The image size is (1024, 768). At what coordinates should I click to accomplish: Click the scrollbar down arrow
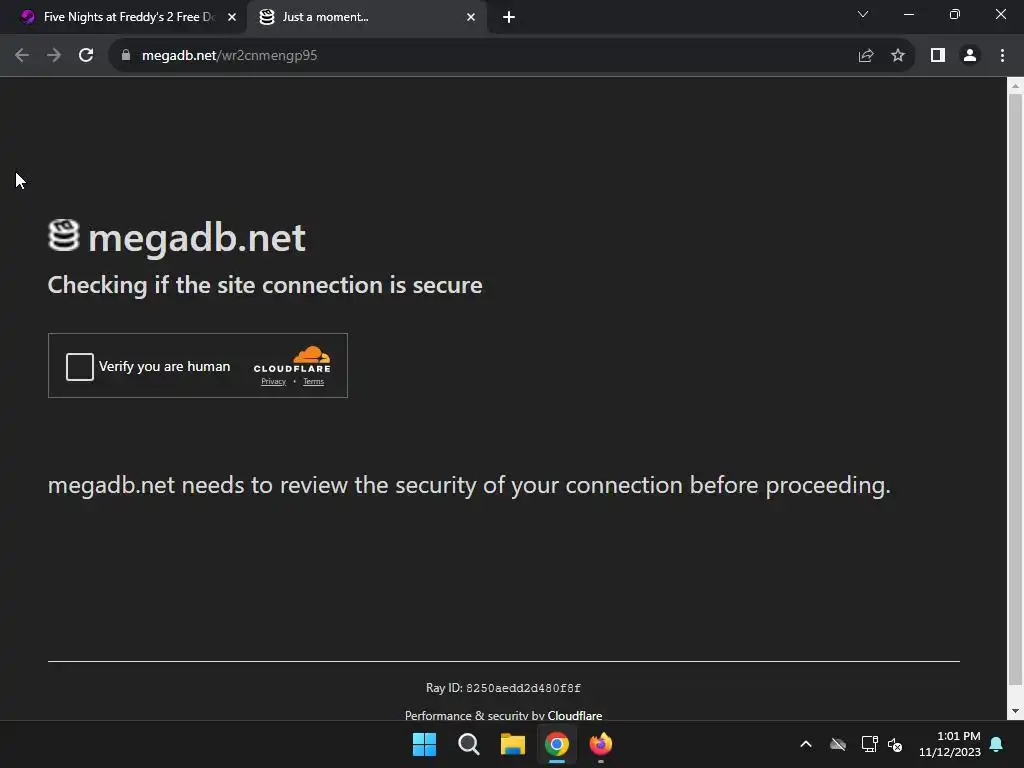(x=1015, y=711)
